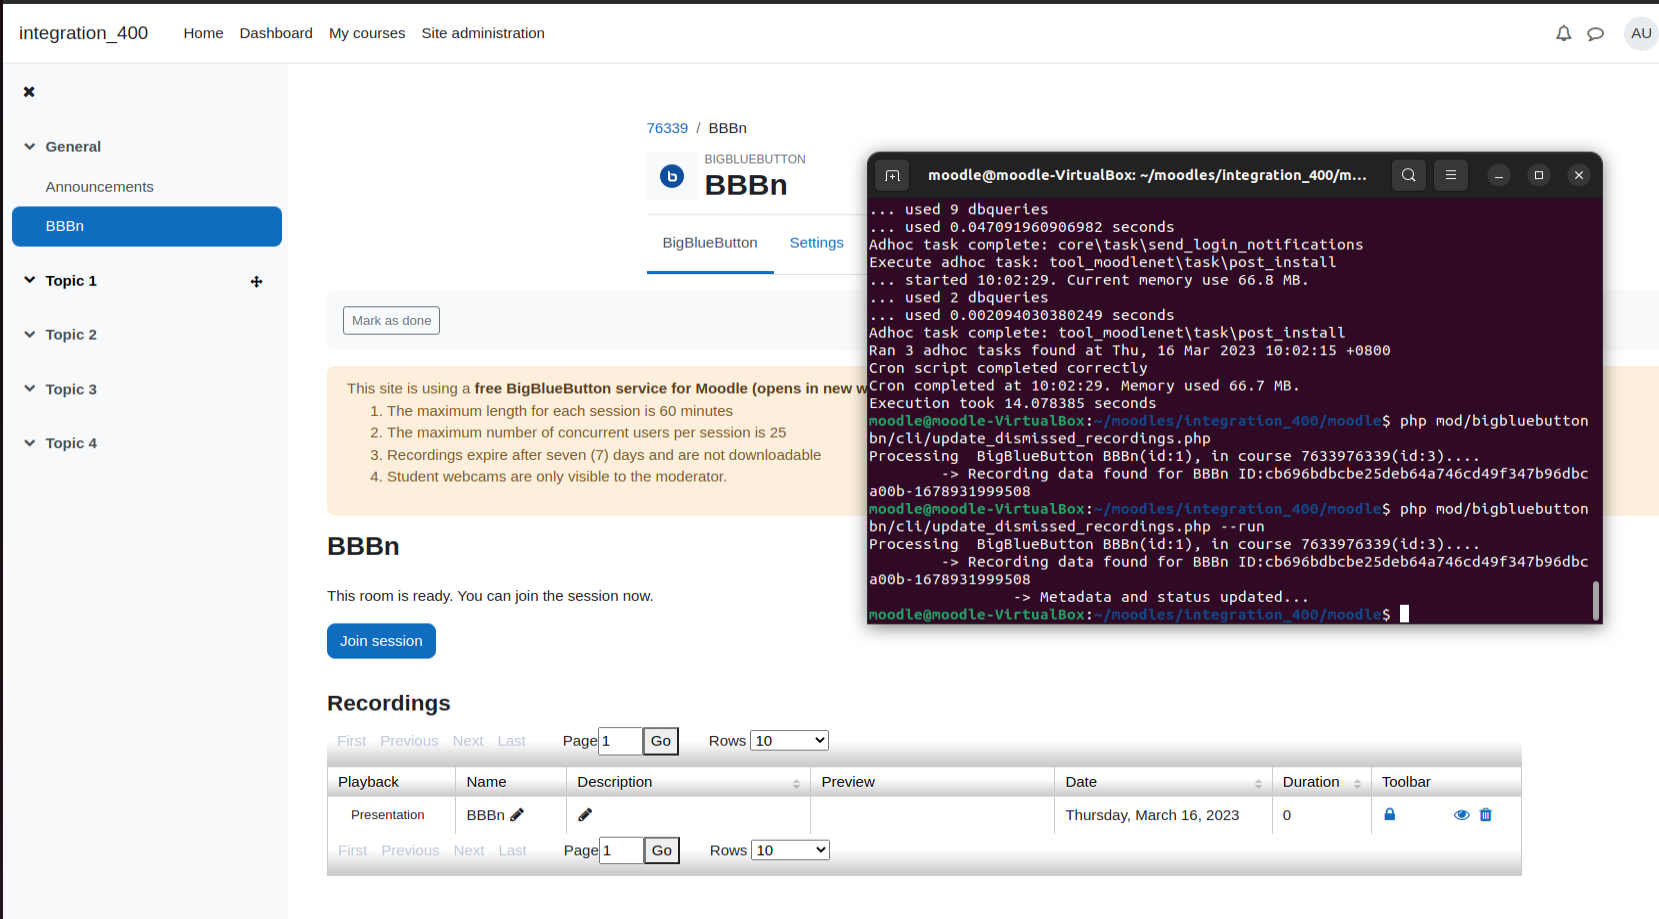Click the bottom Go button
1659x919 pixels.
pos(662,850)
